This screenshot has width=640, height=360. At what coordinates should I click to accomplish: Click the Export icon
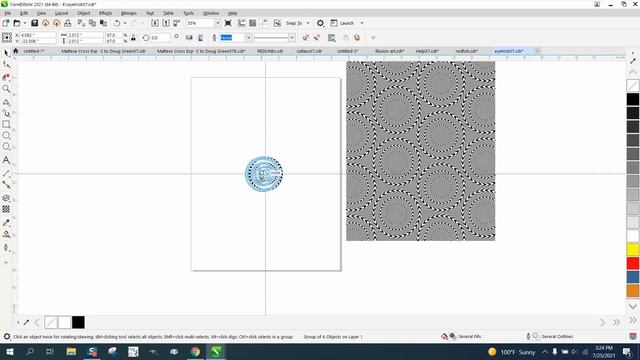click(166, 23)
